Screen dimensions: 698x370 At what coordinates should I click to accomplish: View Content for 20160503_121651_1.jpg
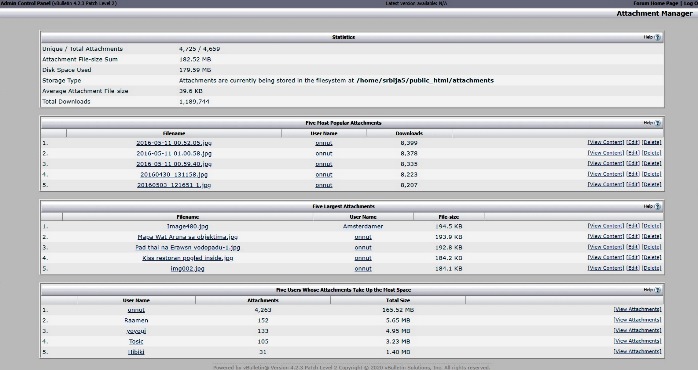click(x=606, y=184)
